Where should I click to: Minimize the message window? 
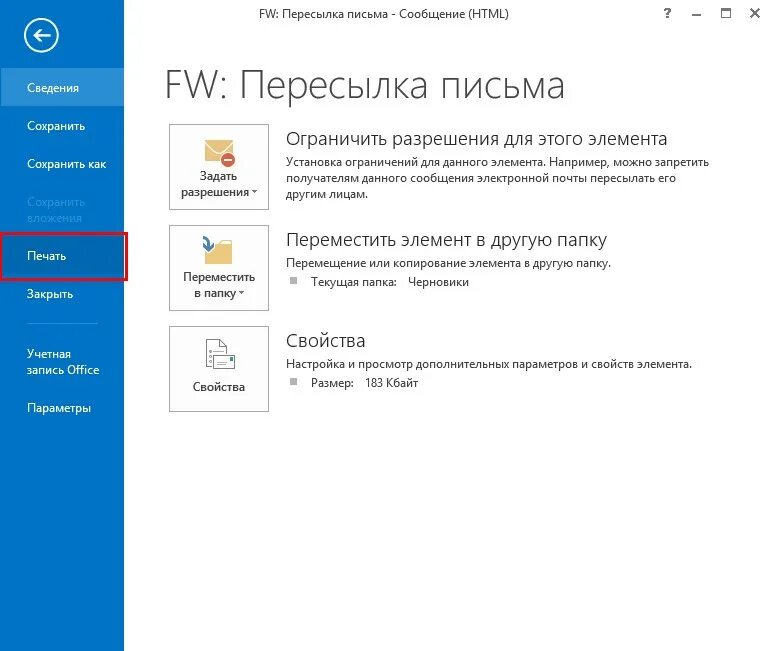(x=696, y=14)
